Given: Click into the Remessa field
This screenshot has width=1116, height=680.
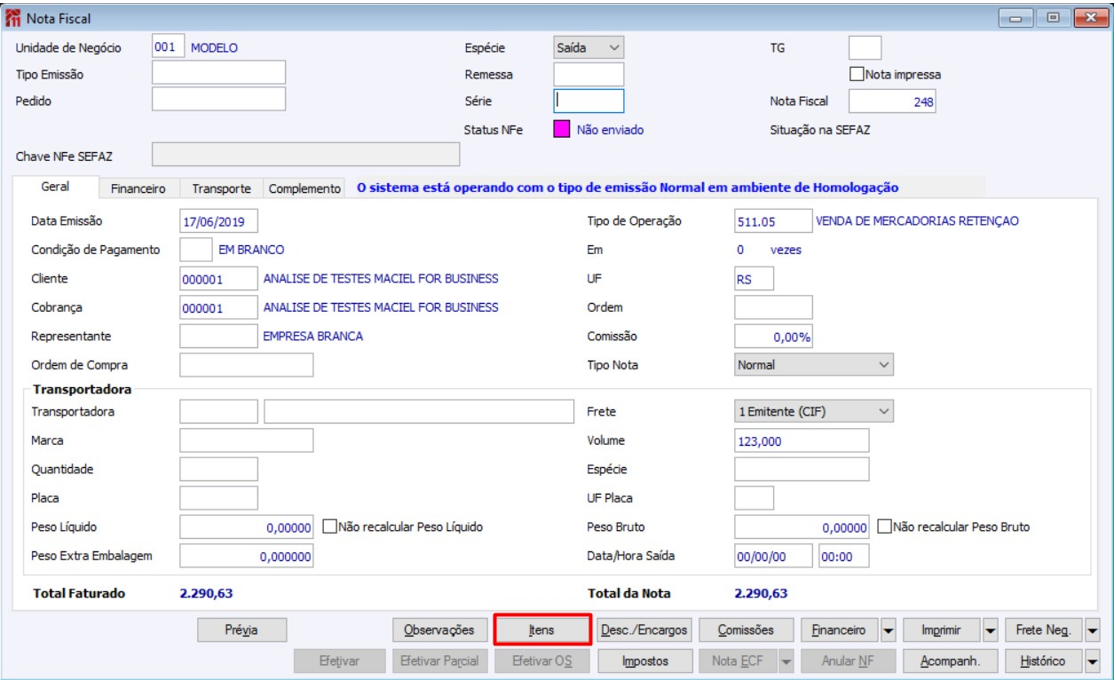Looking at the screenshot, I should (x=589, y=74).
